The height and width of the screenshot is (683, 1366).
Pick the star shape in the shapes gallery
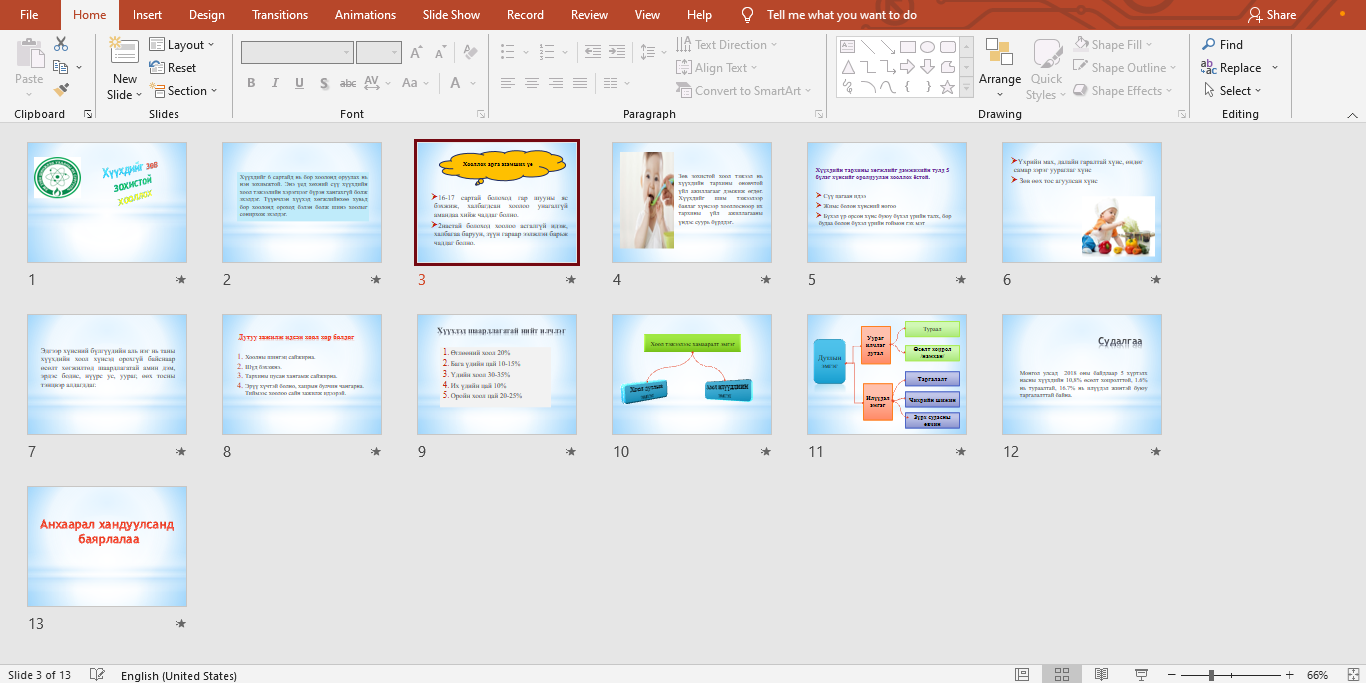tap(947, 87)
